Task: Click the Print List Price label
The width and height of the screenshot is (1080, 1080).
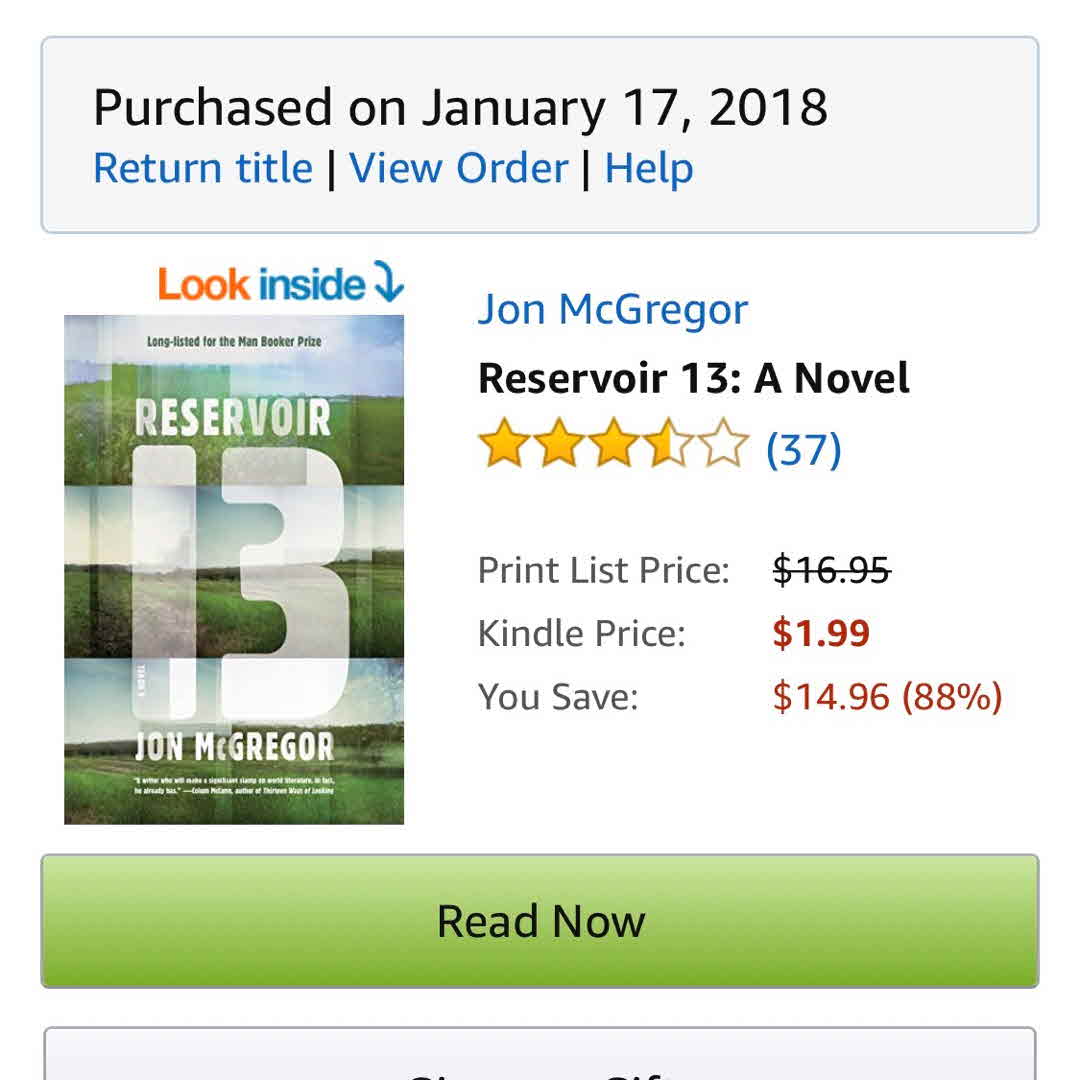Action: pos(604,570)
